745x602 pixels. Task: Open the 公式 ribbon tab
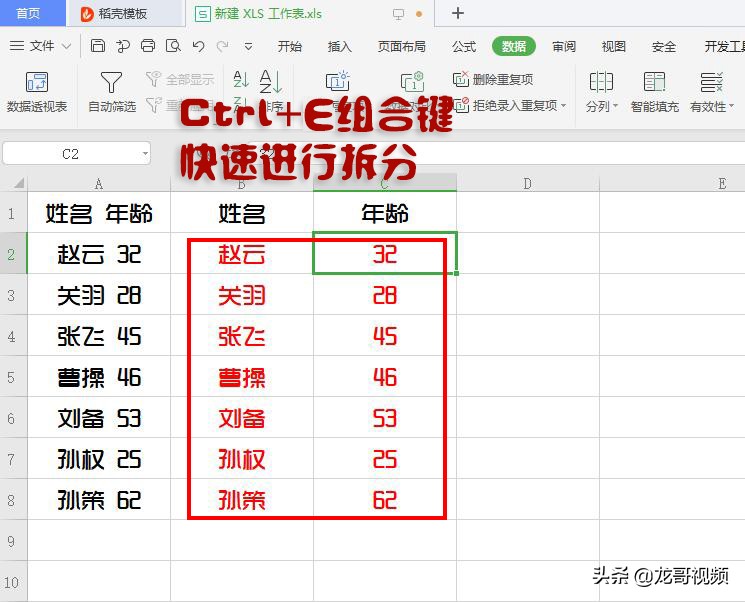click(x=464, y=47)
